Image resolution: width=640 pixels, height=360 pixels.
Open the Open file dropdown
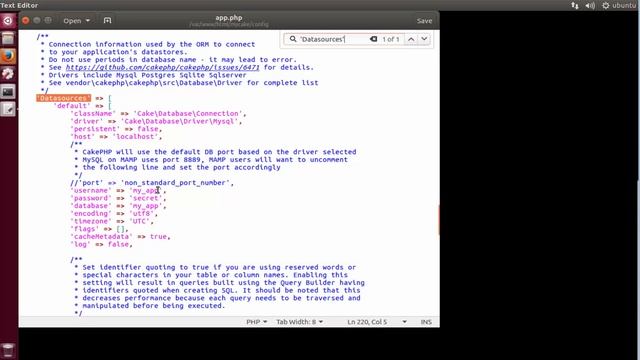coord(76,20)
